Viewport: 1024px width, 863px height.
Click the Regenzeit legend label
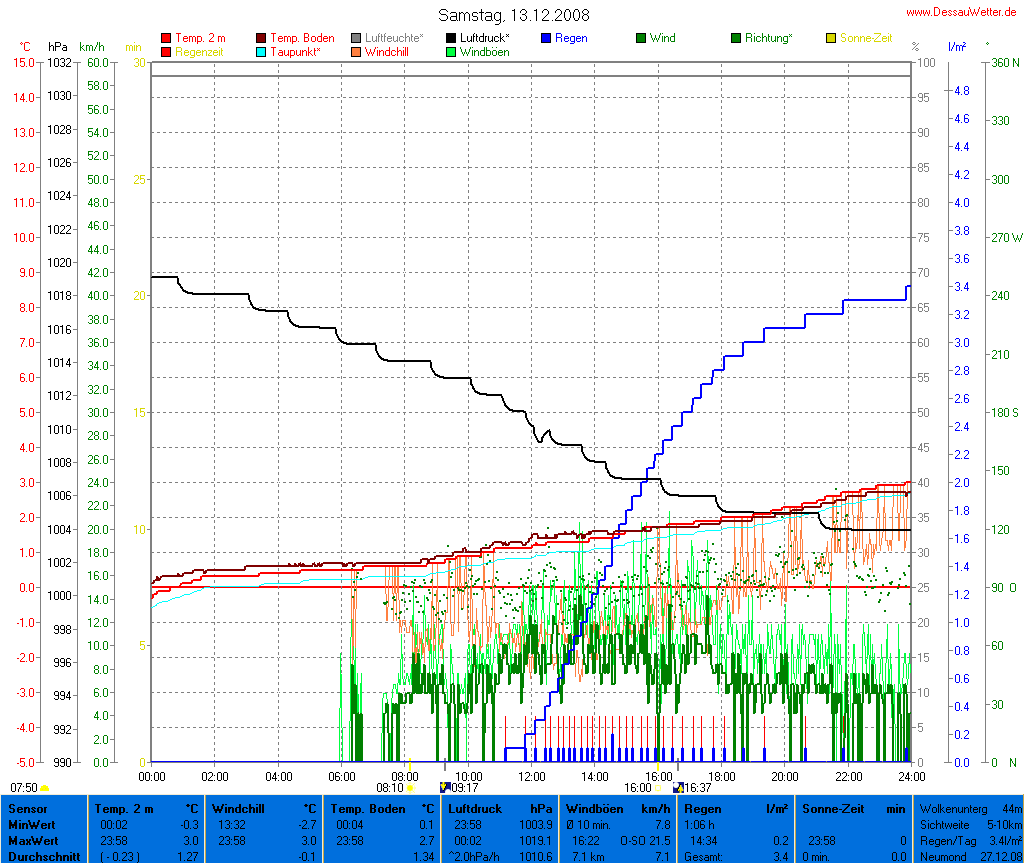pos(199,51)
